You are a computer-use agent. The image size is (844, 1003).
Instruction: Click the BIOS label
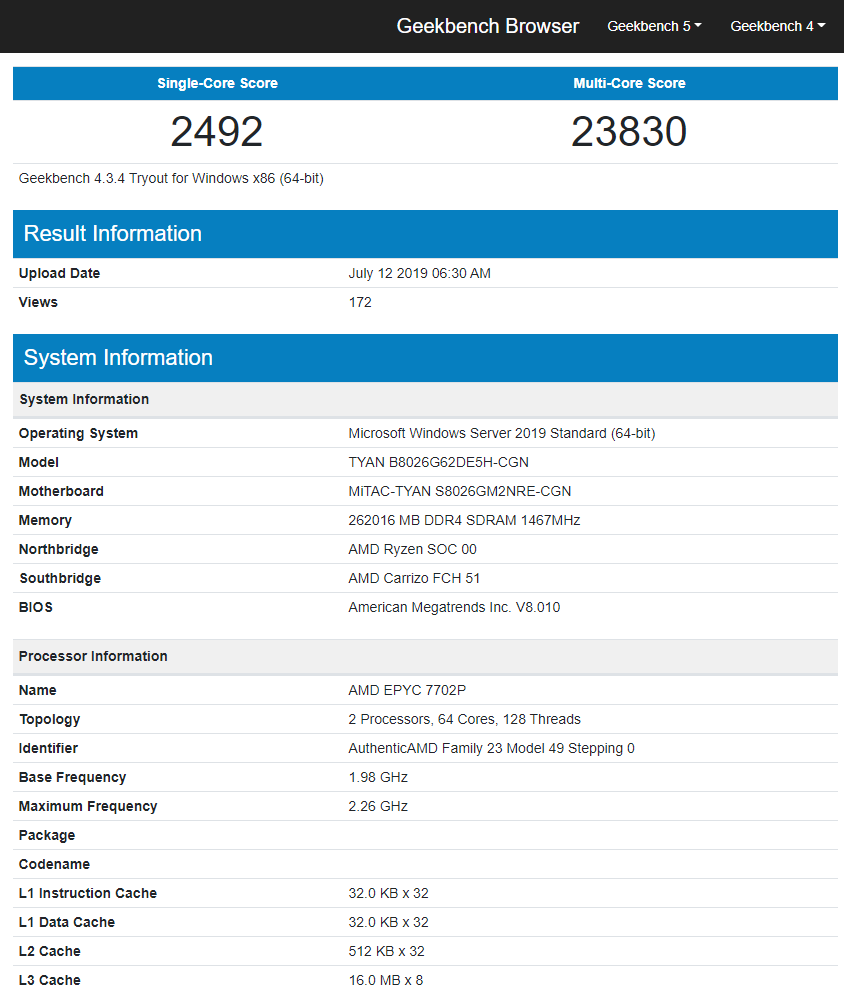coord(36,607)
